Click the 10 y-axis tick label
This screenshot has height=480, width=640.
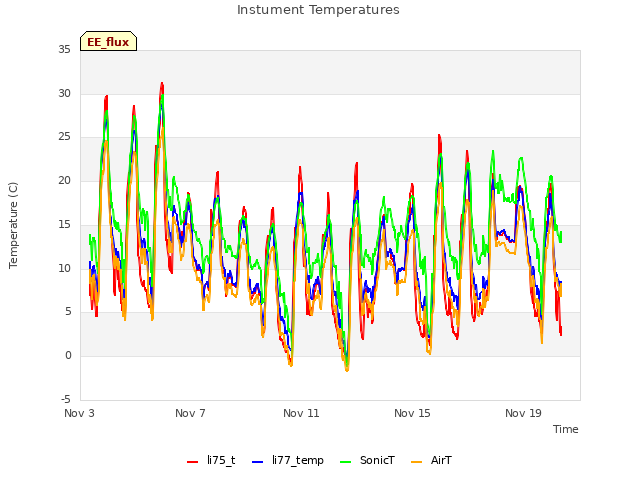pyautogui.click(x=64, y=268)
